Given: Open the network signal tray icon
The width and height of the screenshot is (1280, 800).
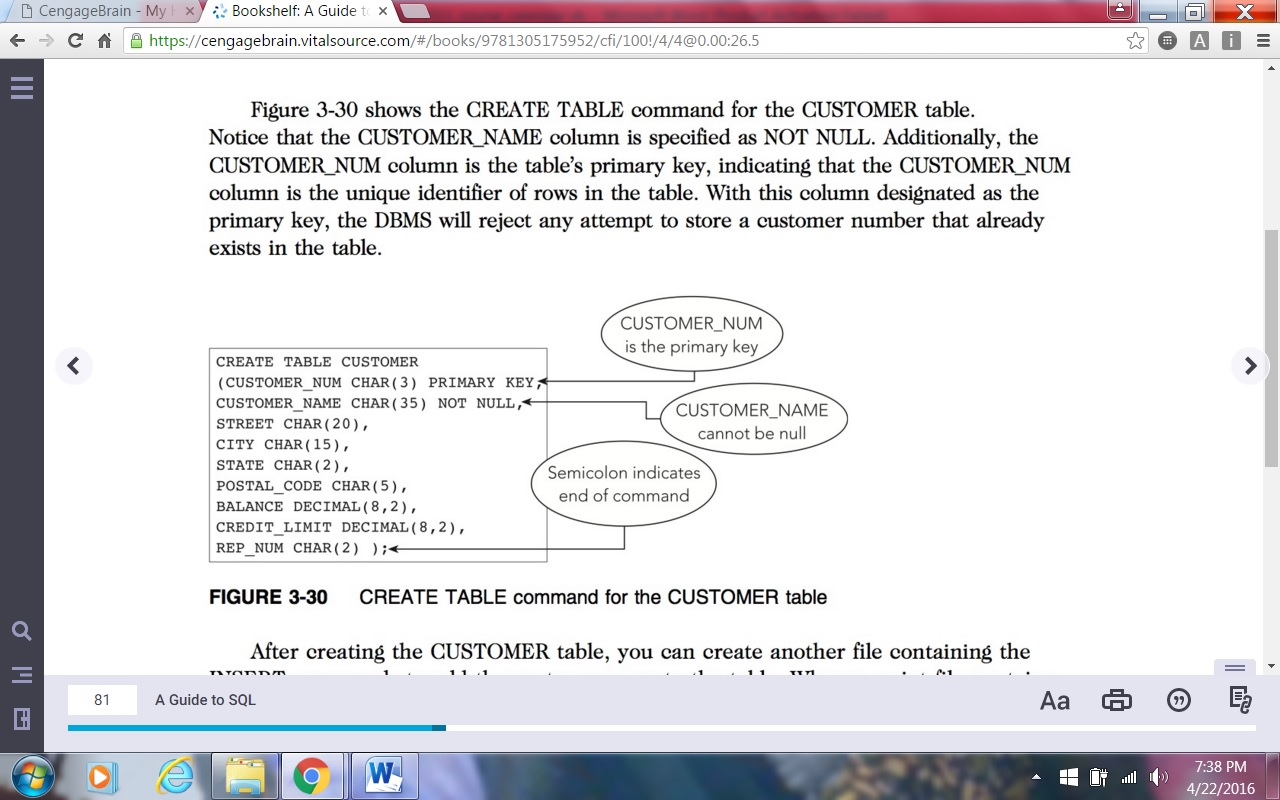Looking at the screenshot, I should (x=1129, y=777).
